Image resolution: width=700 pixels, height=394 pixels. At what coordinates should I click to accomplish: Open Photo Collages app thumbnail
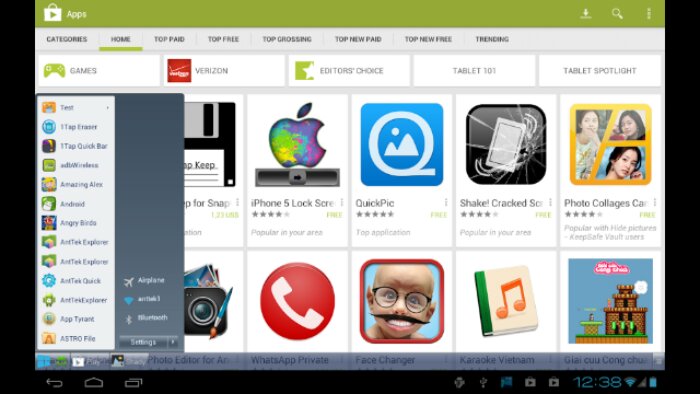[x=610, y=145]
